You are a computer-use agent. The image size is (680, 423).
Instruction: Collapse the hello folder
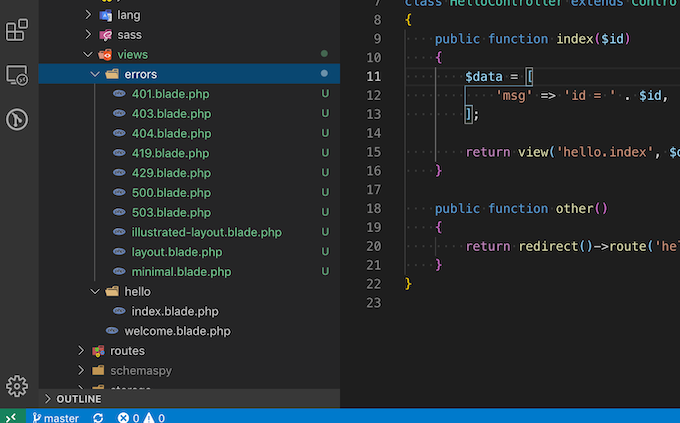pos(95,292)
